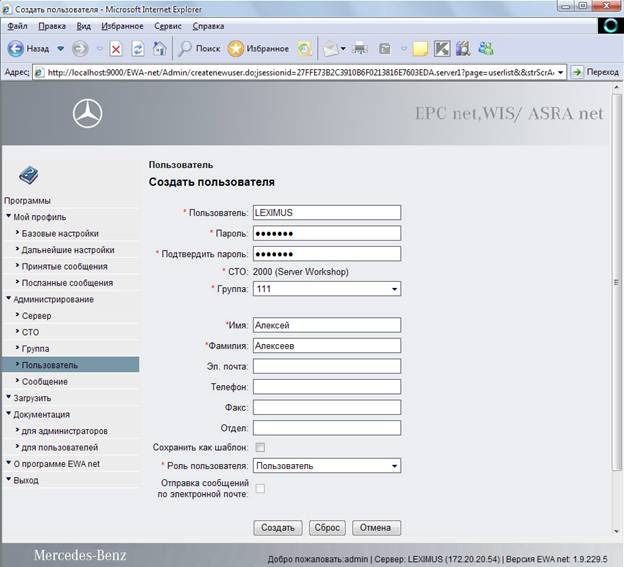Click the Mercedes star logo
This screenshot has height=567, width=624.
point(88,114)
